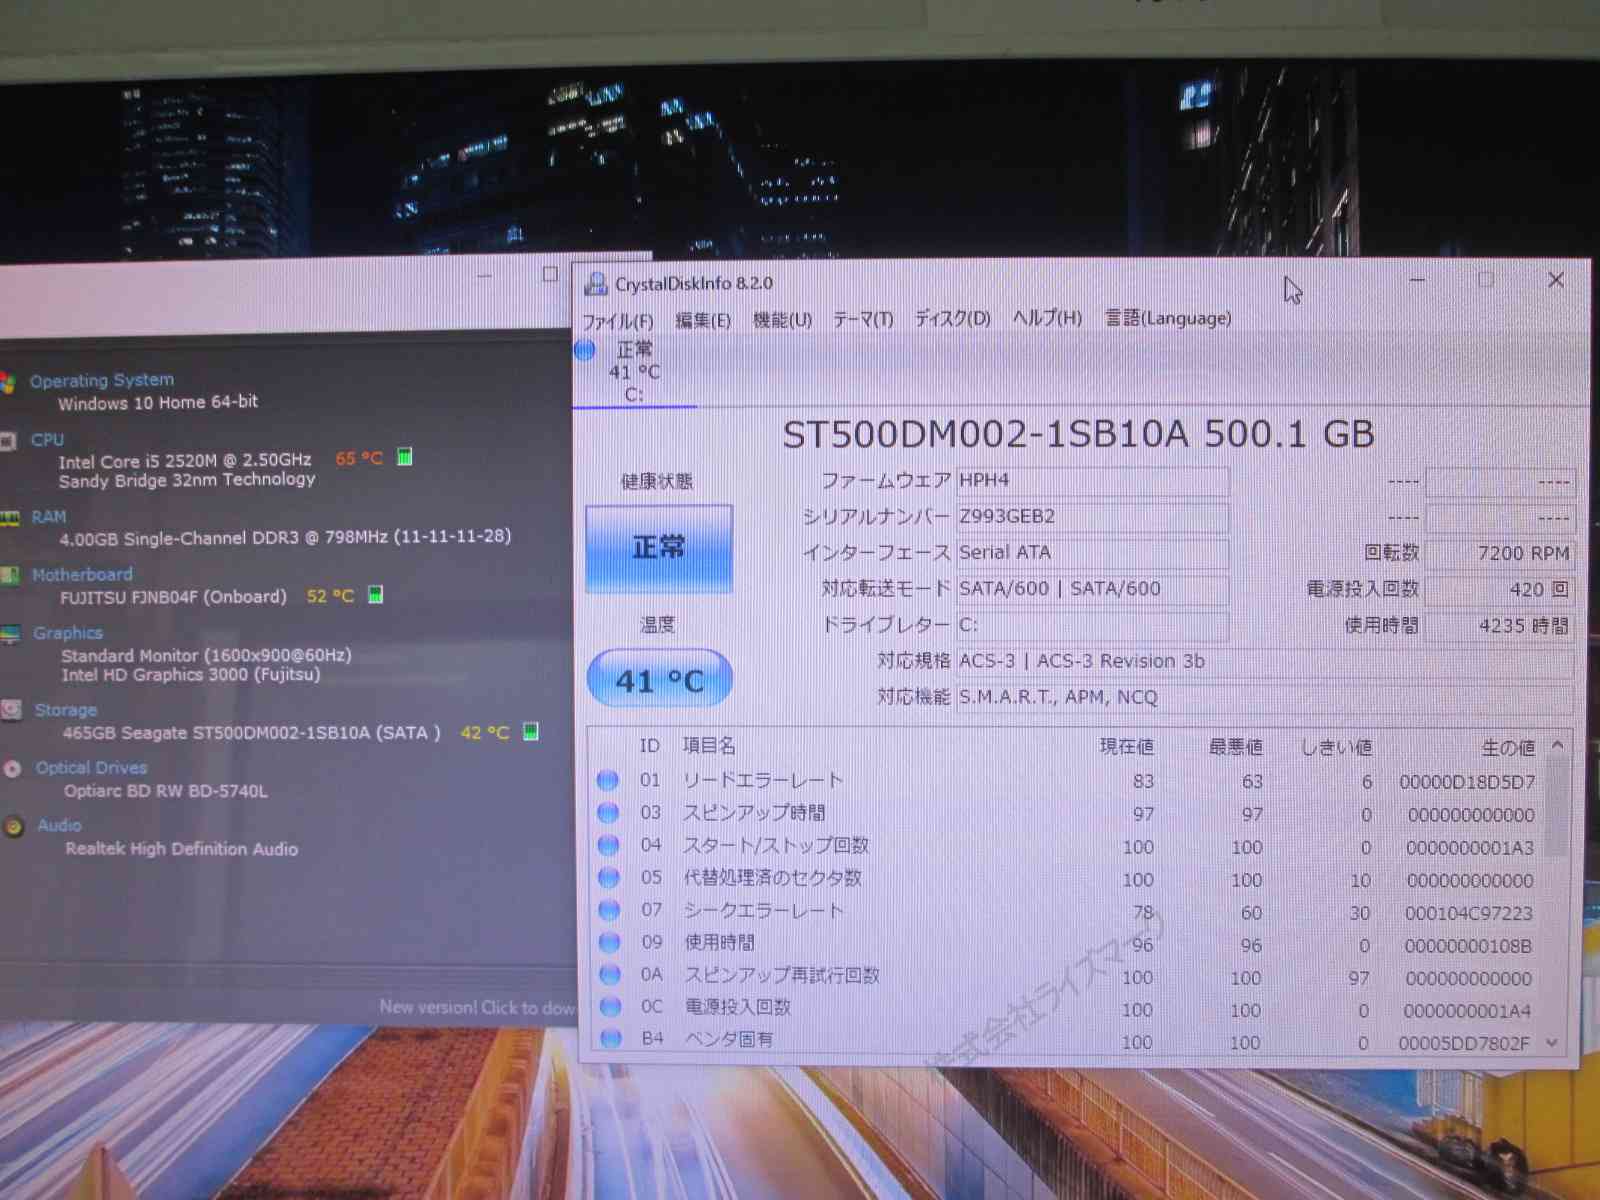The width and height of the screenshot is (1600, 1200).
Task: Click the Audio speaker icon in Speccy
Action: click(x=14, y=827)
